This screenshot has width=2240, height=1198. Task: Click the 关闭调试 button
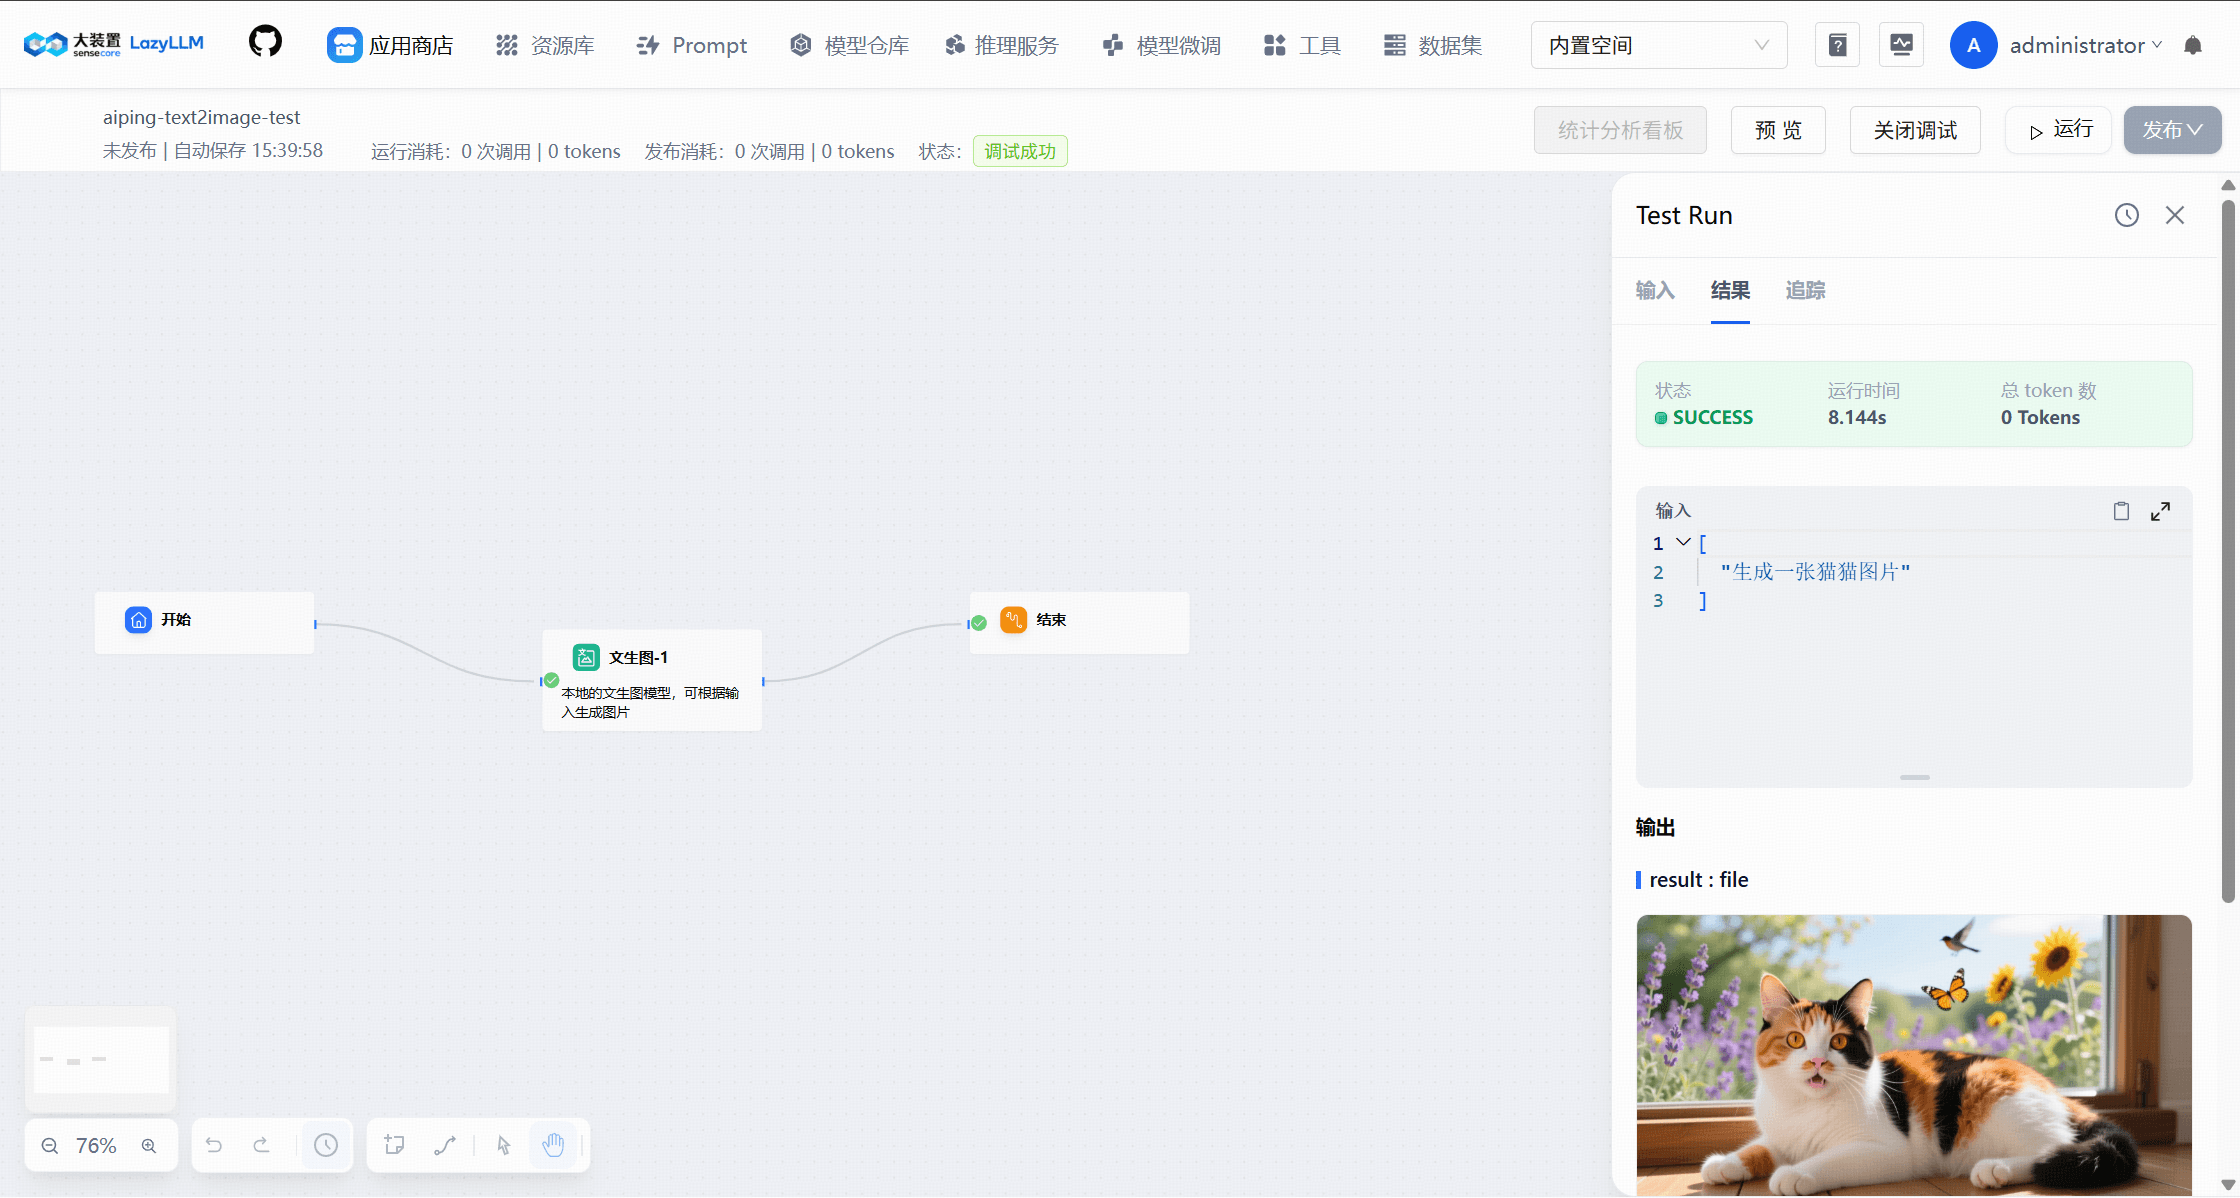point(1914,130)
